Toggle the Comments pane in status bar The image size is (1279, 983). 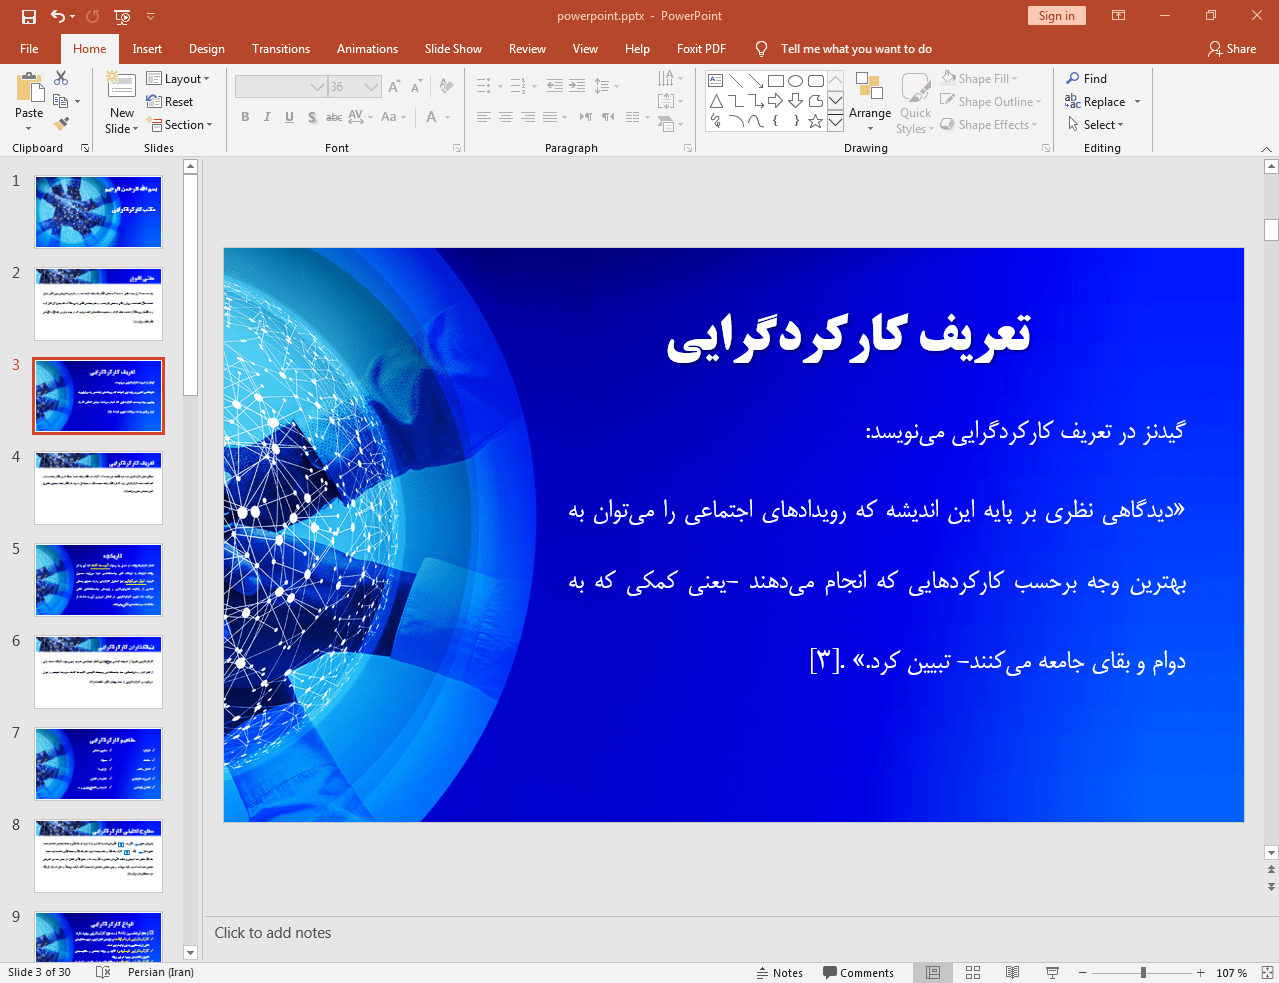(858, 972)
